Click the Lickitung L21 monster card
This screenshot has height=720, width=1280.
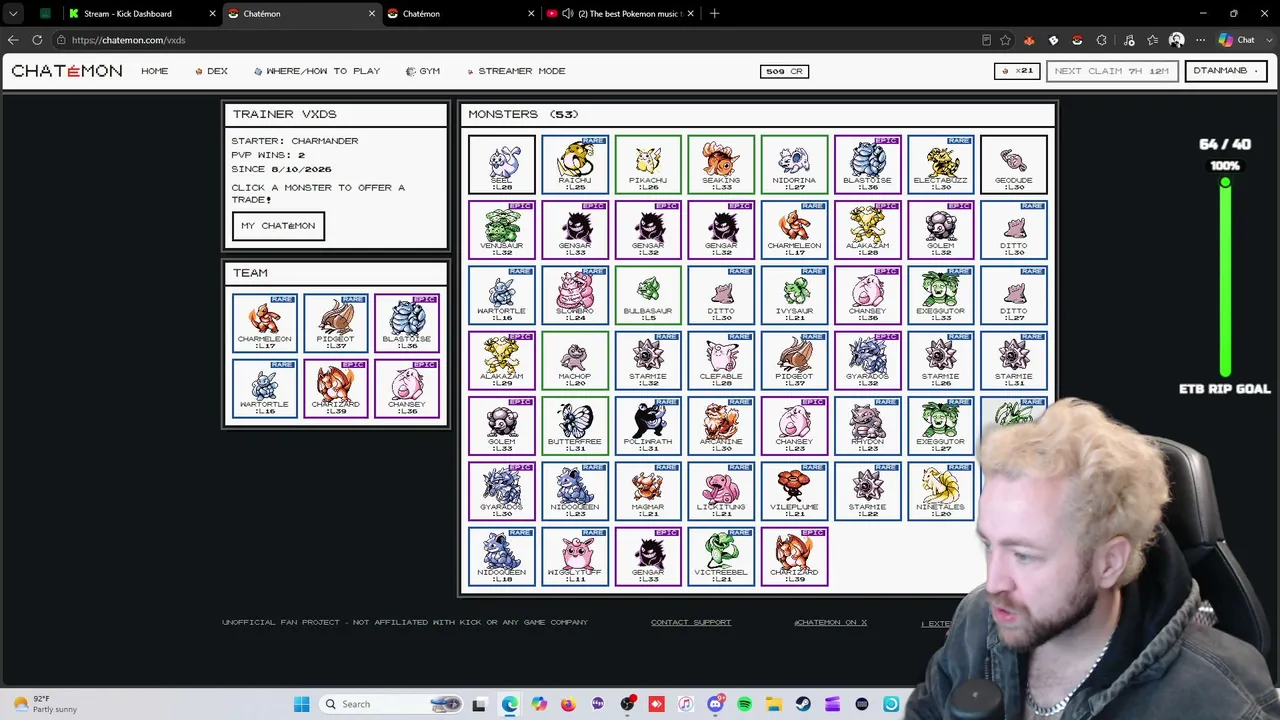click(721, 491)
